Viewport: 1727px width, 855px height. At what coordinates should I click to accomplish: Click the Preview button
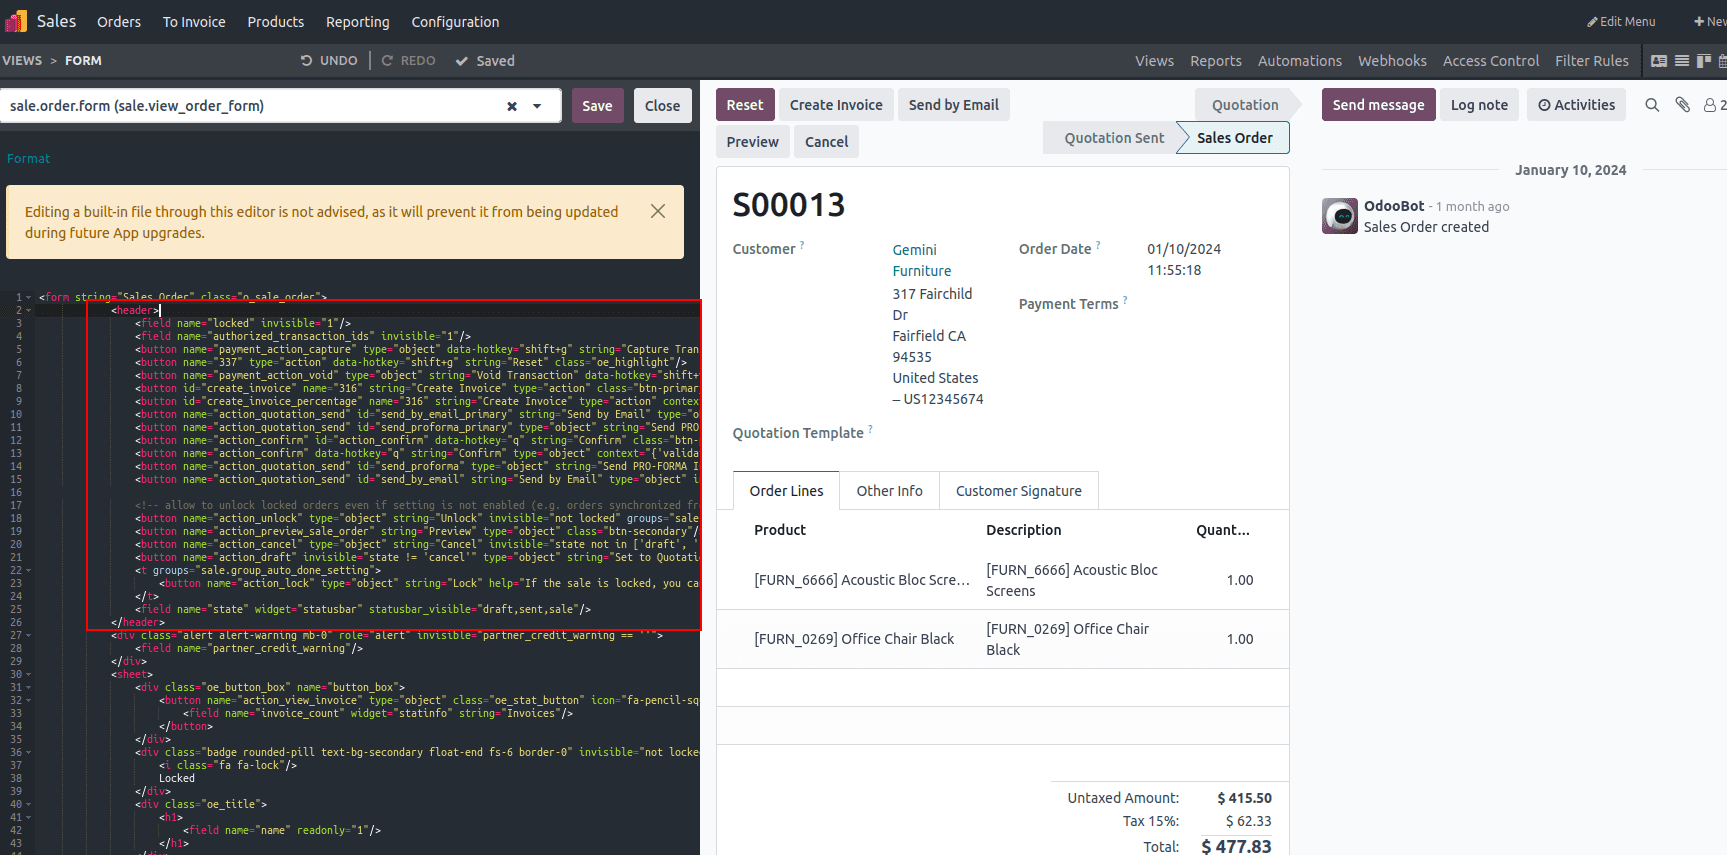[753, 142]
